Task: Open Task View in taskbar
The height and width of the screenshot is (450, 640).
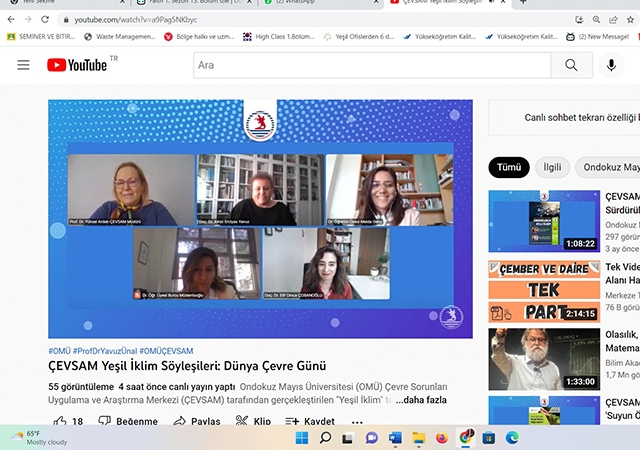Action: [348, 438]
